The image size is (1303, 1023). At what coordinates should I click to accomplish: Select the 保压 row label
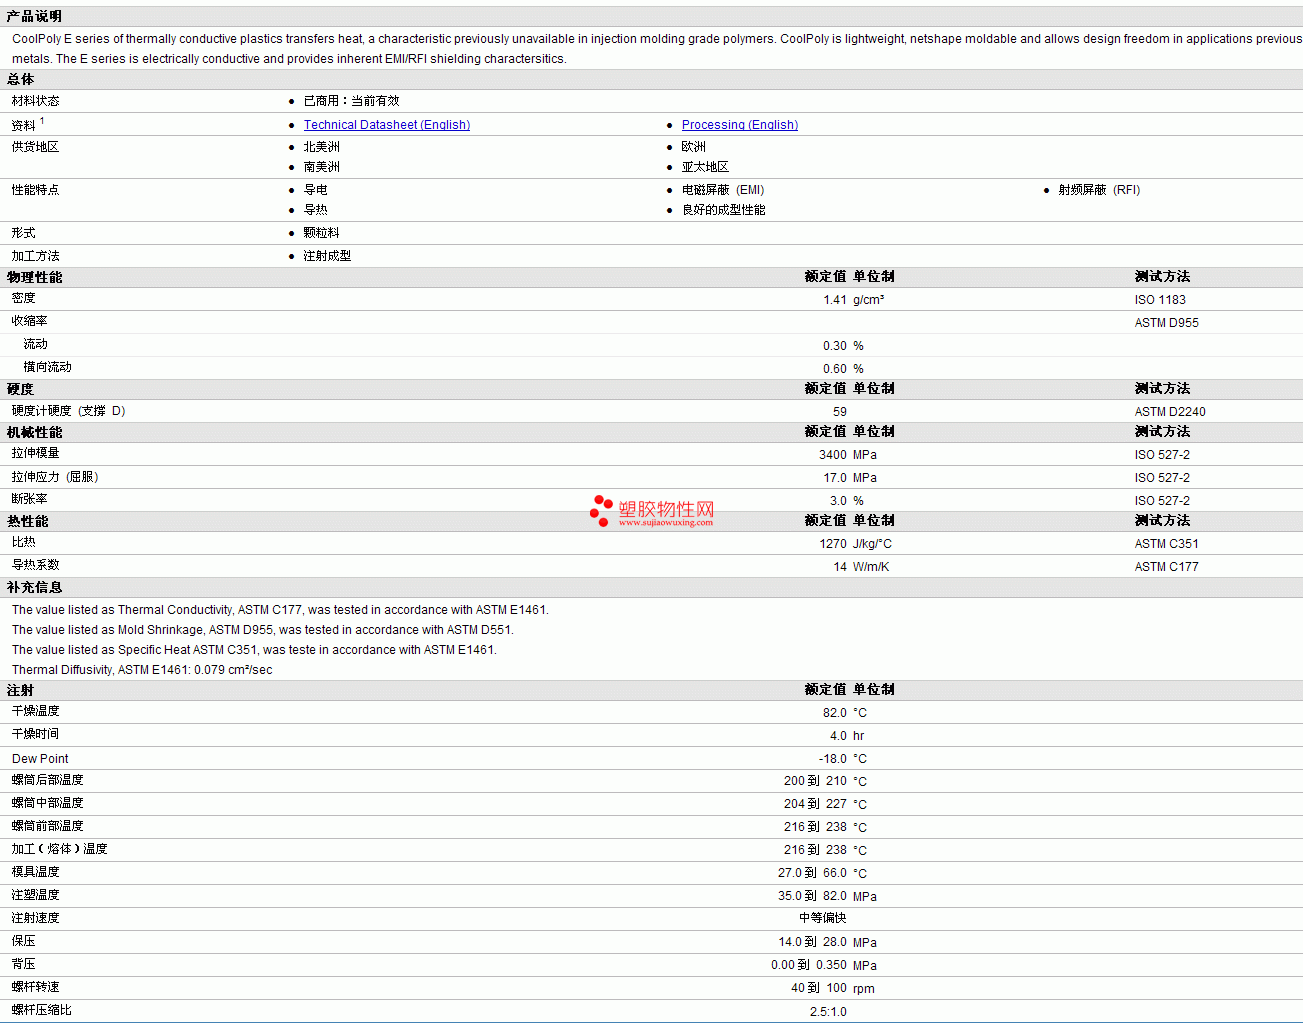click(x=23, y=941)
